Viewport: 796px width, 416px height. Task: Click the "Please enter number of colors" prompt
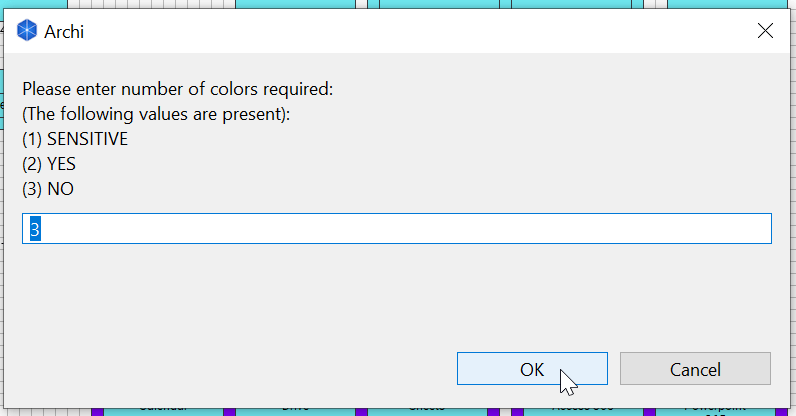pyautogui.click(x=177, y=89)
